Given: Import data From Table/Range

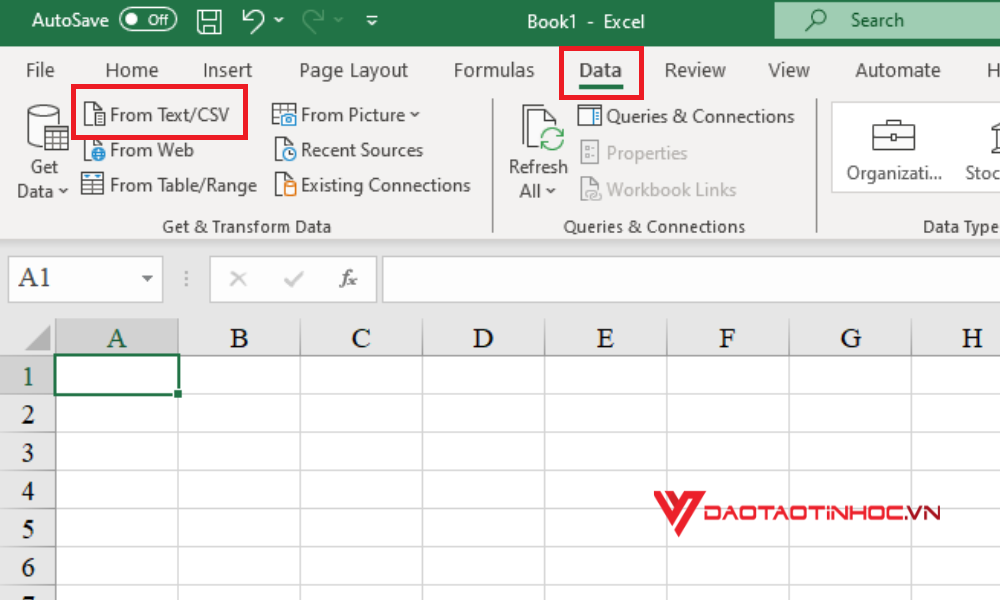Looking at the screenshot, I should click(x=168, y=185).
